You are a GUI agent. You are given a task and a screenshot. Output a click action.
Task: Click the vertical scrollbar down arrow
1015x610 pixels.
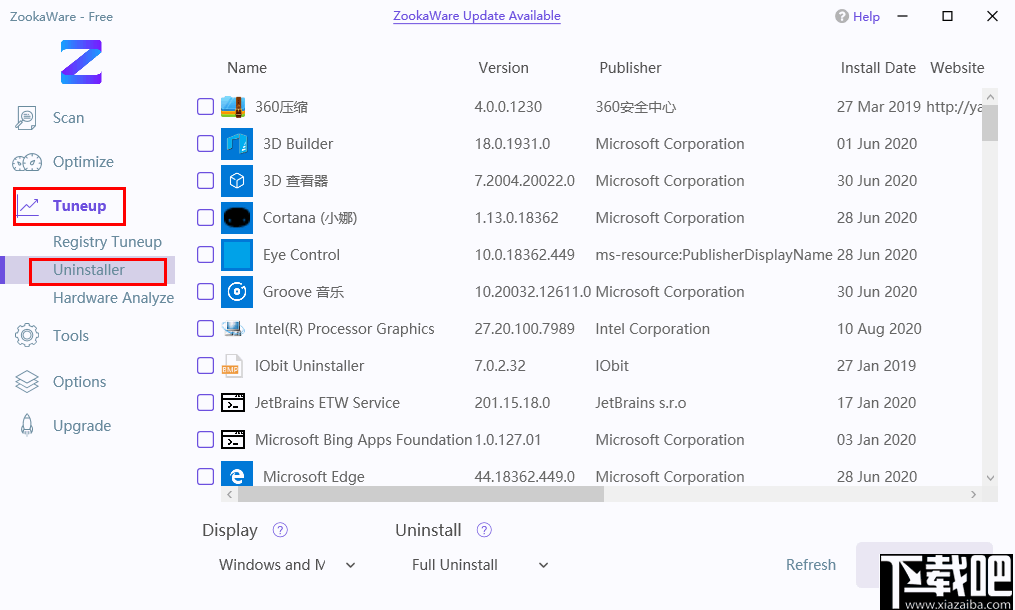[990, 478]
